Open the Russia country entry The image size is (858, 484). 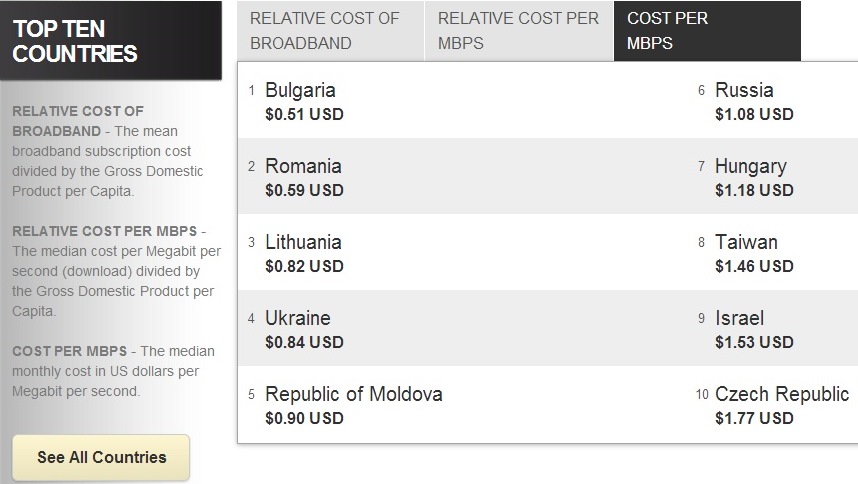pos(744,91)
